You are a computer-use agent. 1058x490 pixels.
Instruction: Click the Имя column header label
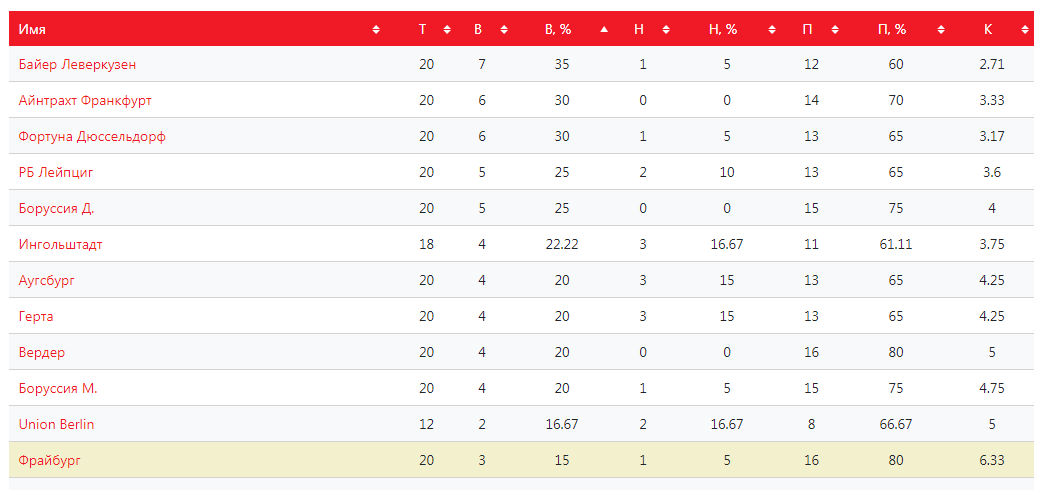[32, 30]
